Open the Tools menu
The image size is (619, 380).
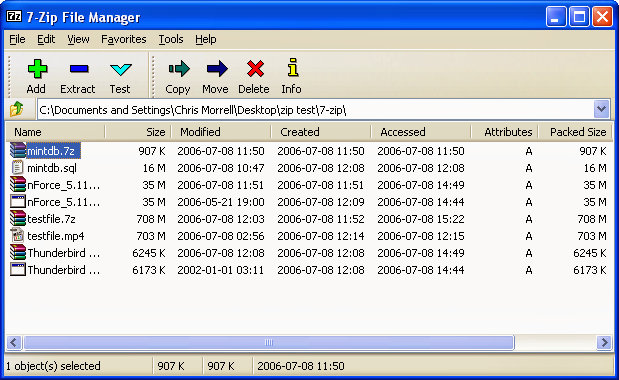(x=171, y=39)
